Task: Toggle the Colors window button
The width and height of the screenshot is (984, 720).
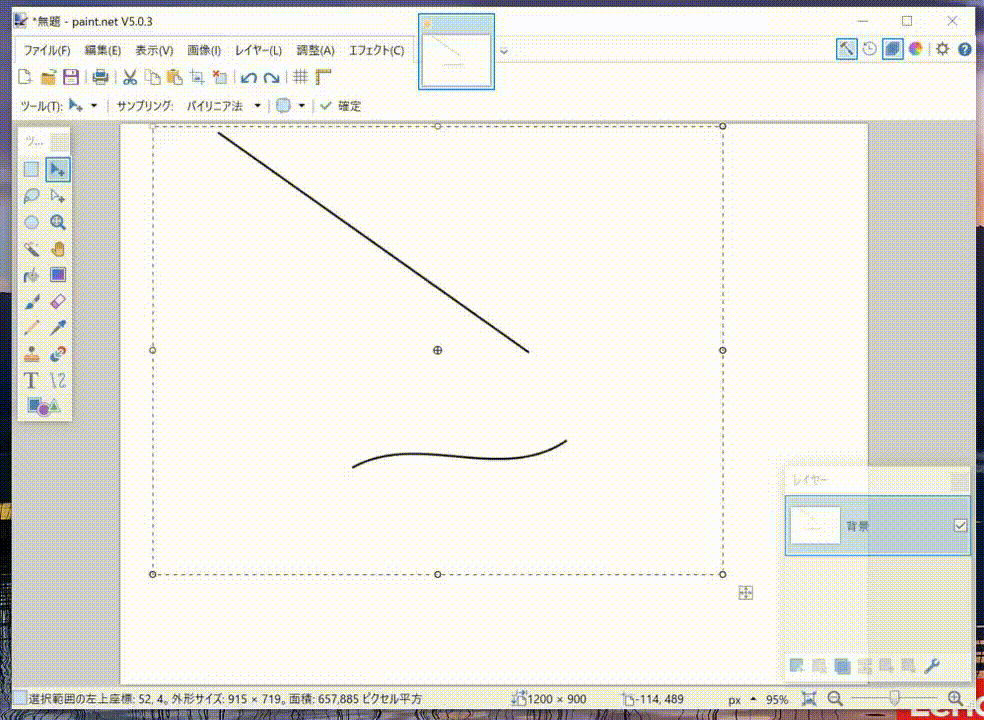Action: coord(916,49)
